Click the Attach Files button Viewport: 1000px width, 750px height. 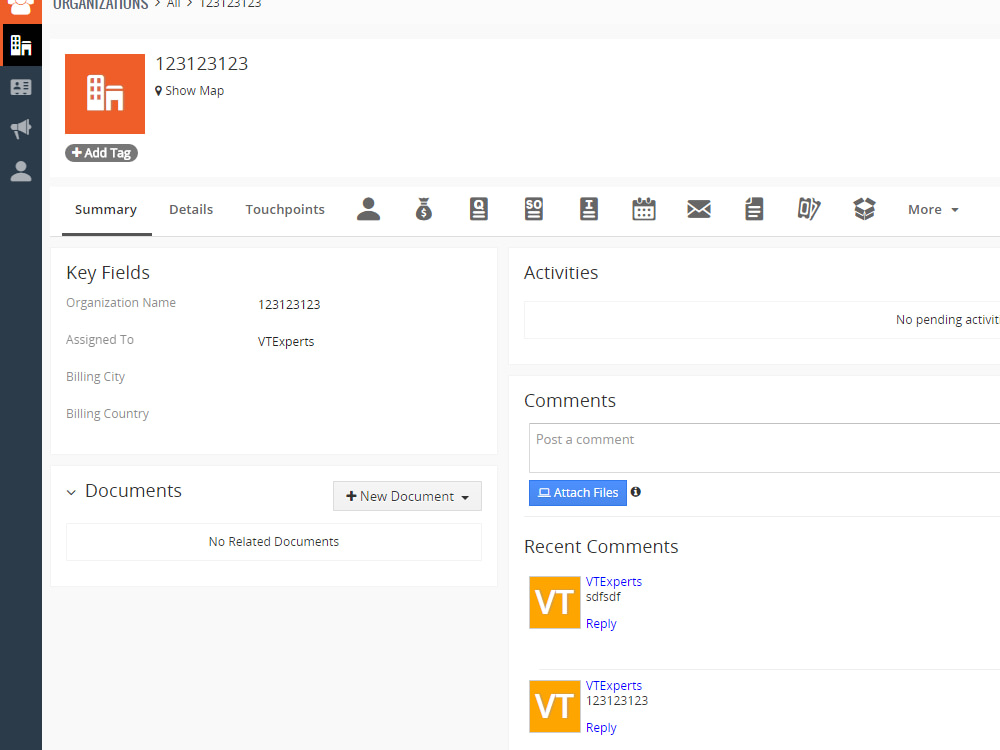point(578,493)
